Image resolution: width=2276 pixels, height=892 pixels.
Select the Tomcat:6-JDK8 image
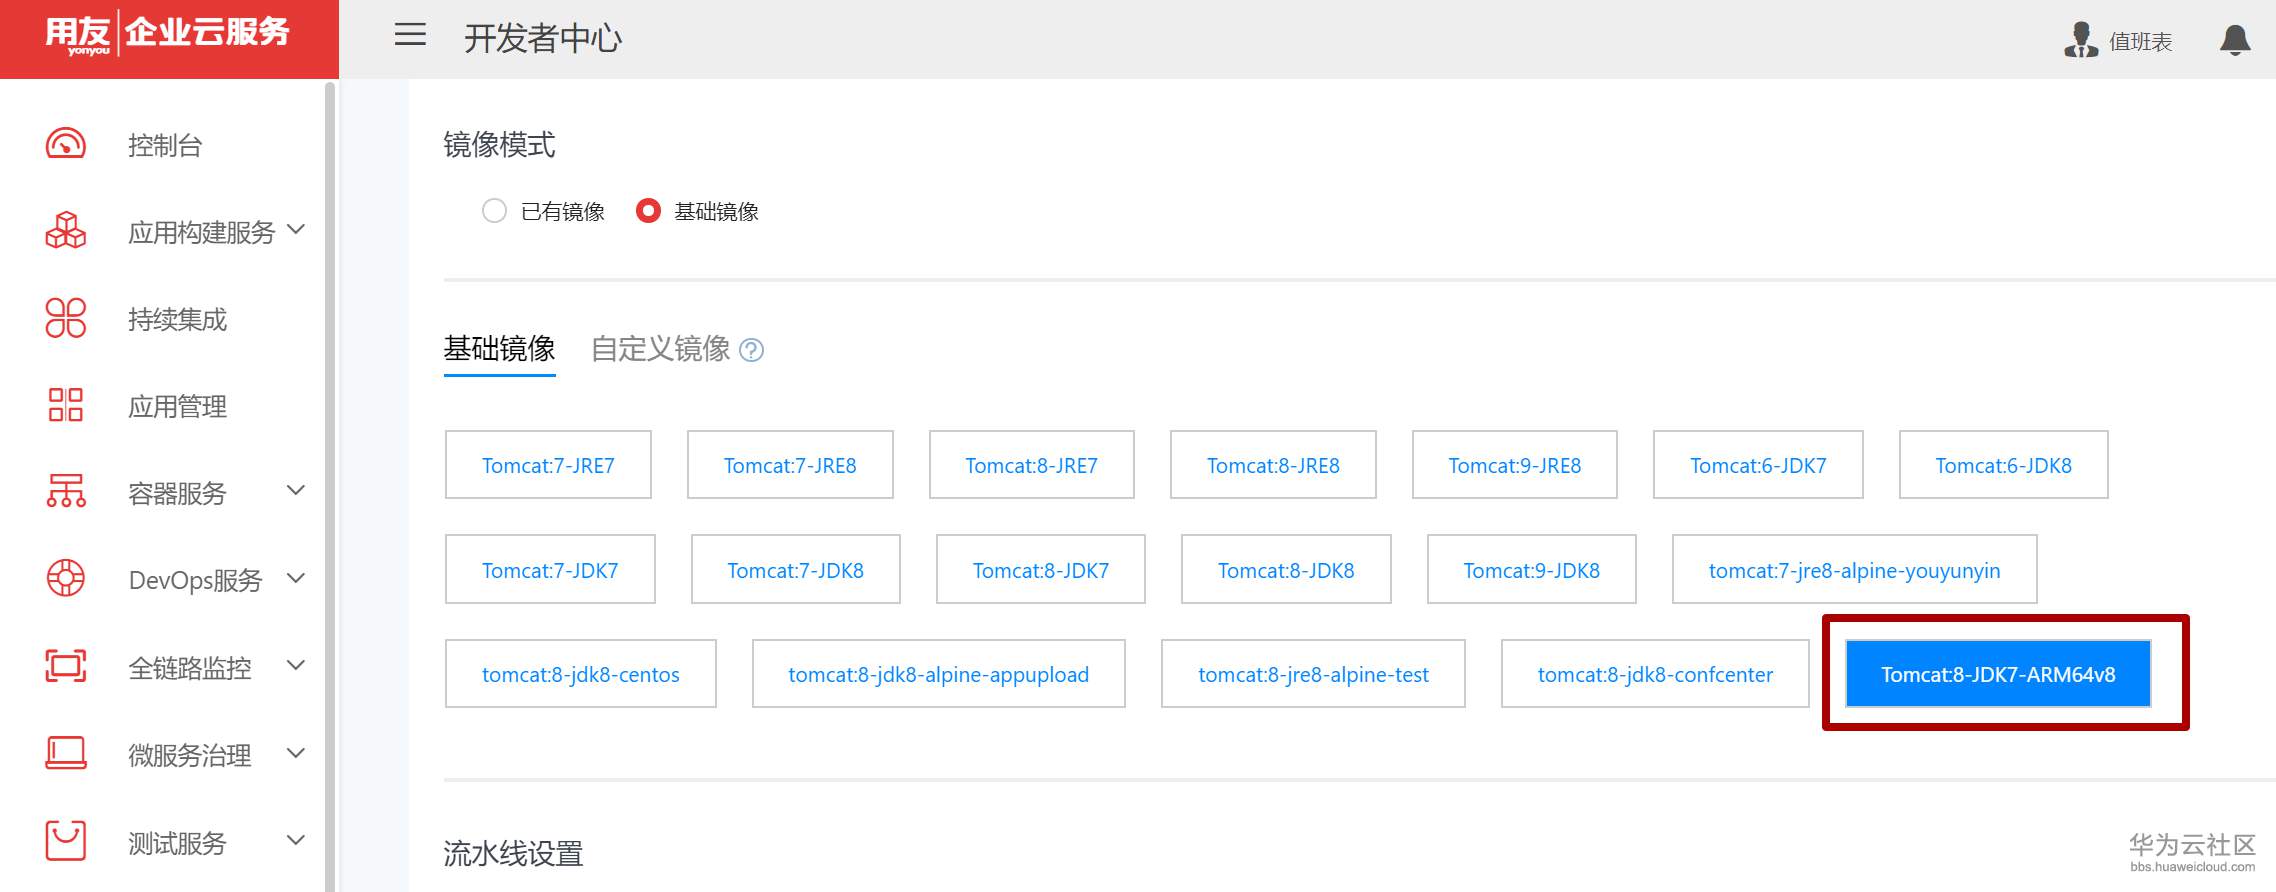(x=2004, y=465)
